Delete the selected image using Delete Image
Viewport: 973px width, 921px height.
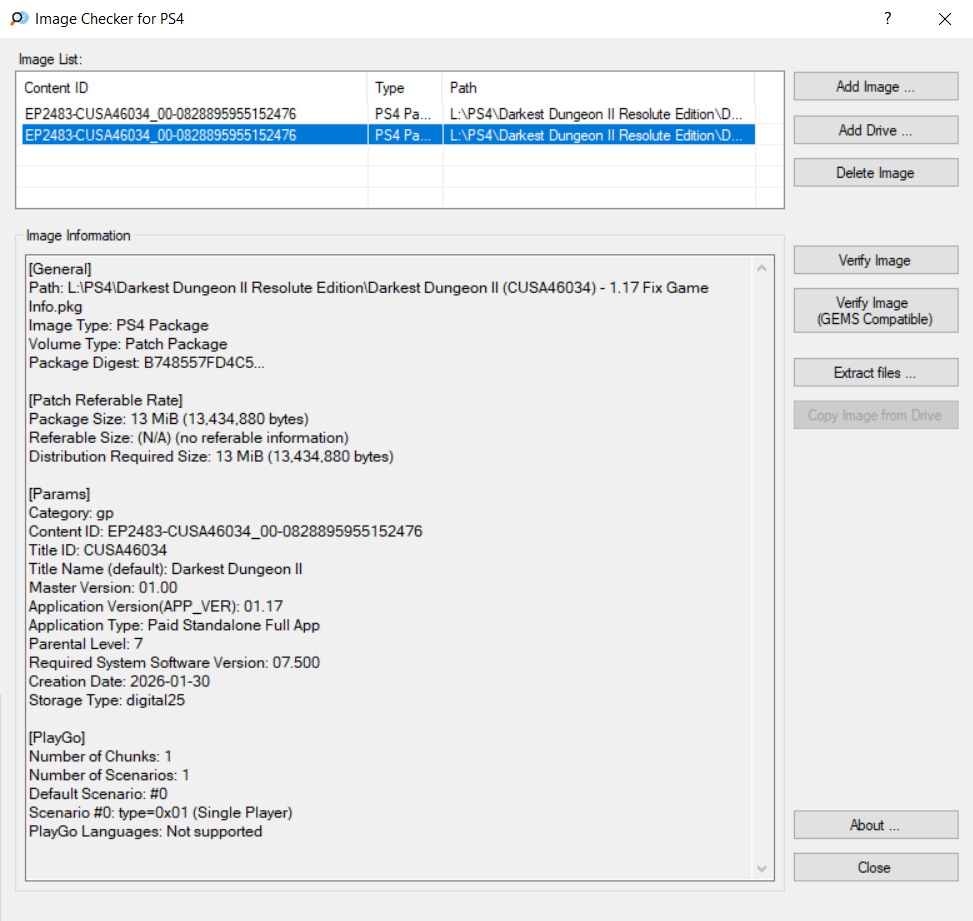click(875, 173)
